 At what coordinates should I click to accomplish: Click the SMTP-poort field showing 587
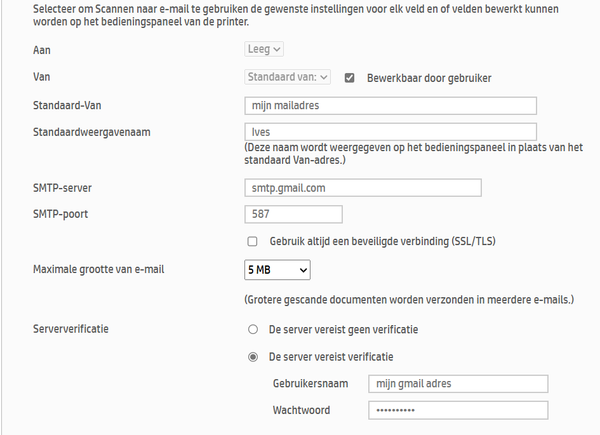293,214
